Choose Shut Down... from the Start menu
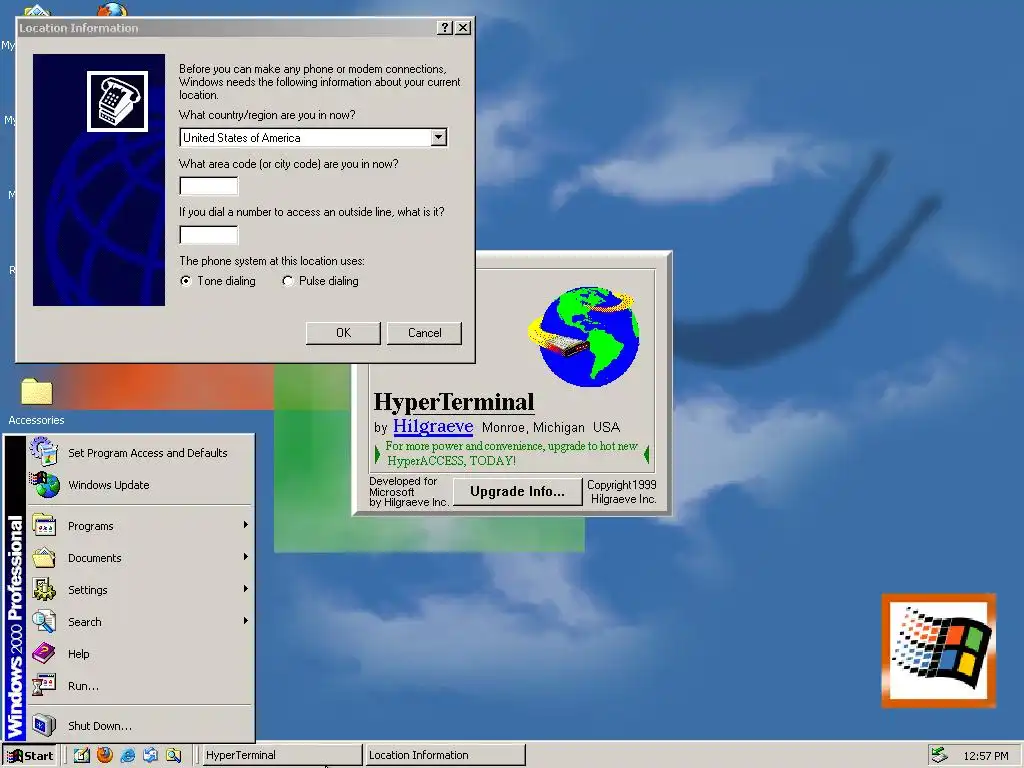The height and width of the screenshot is (768, 1024). [x=140, y=726]
